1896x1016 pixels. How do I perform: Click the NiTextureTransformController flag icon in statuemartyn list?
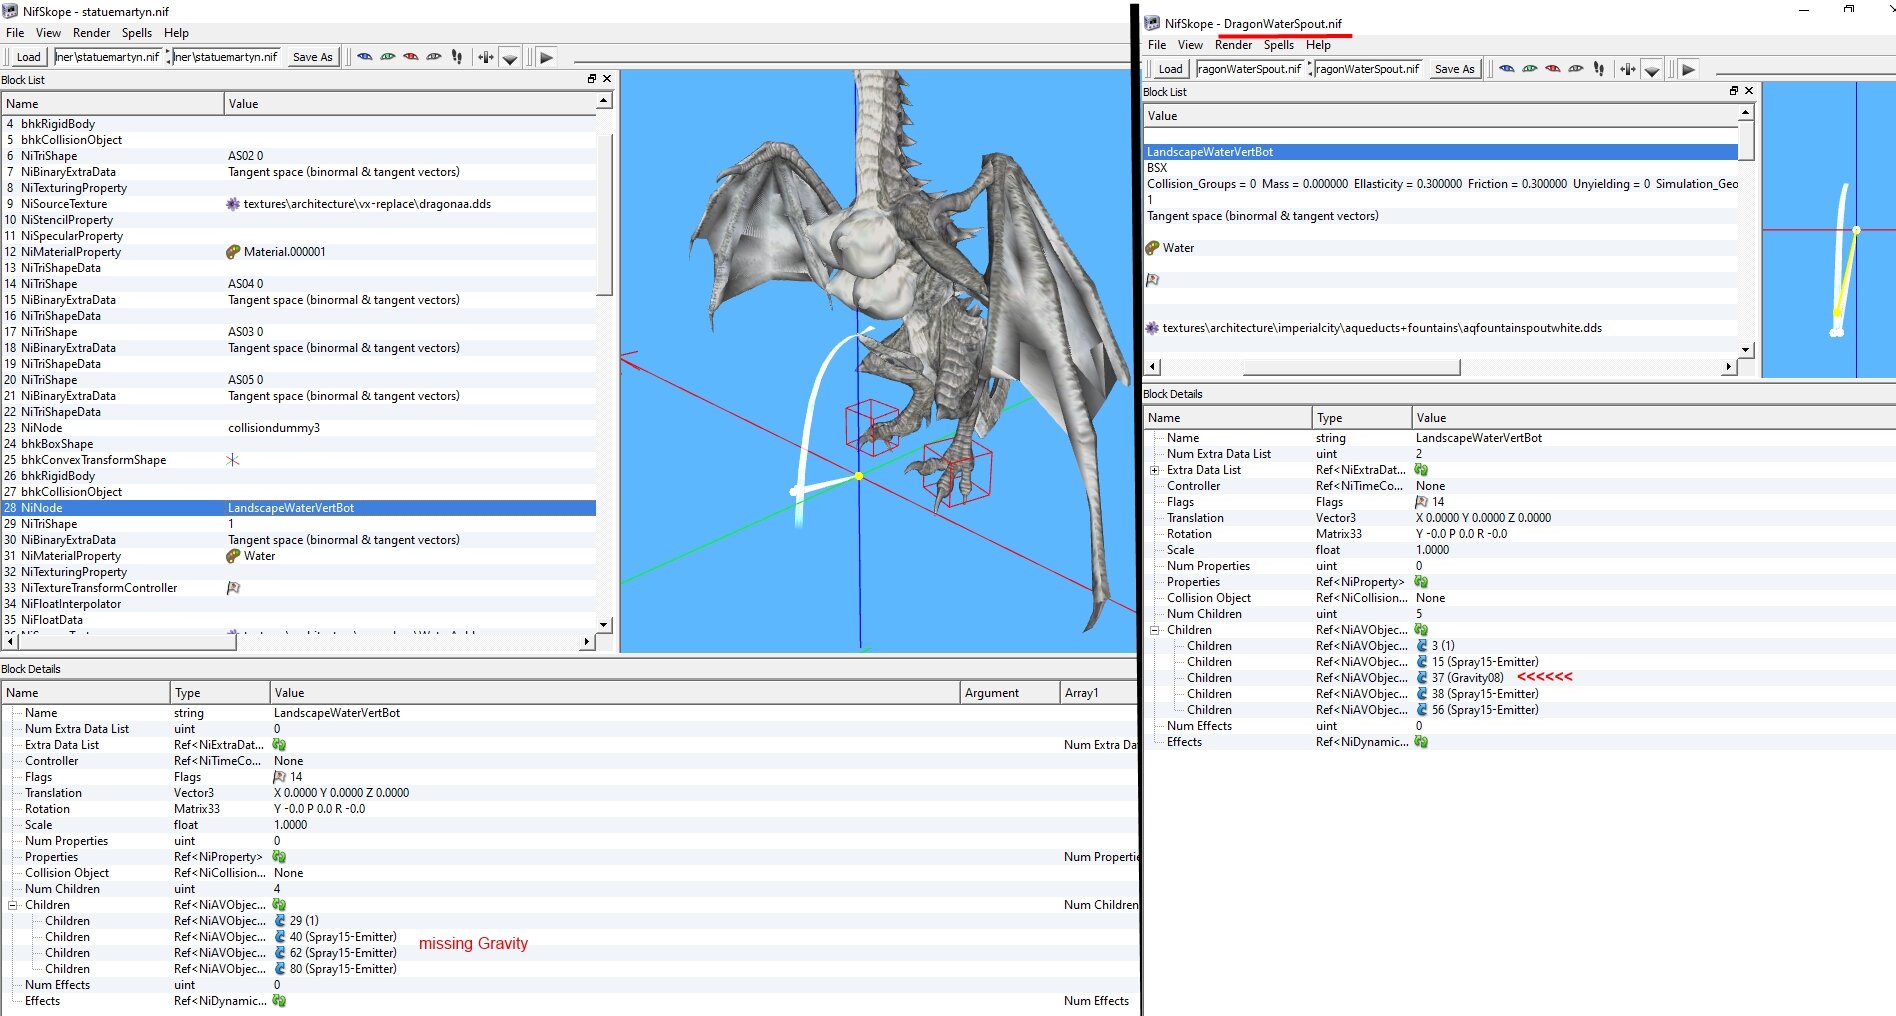[233, 588]
